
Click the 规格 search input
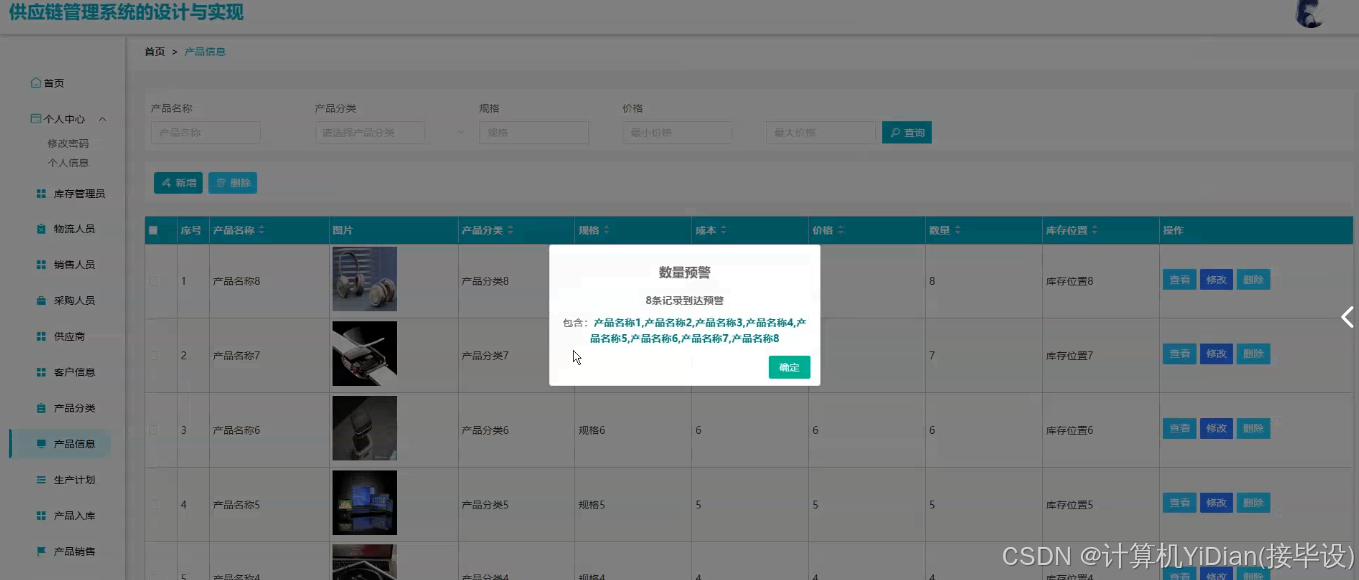[534, 132]
